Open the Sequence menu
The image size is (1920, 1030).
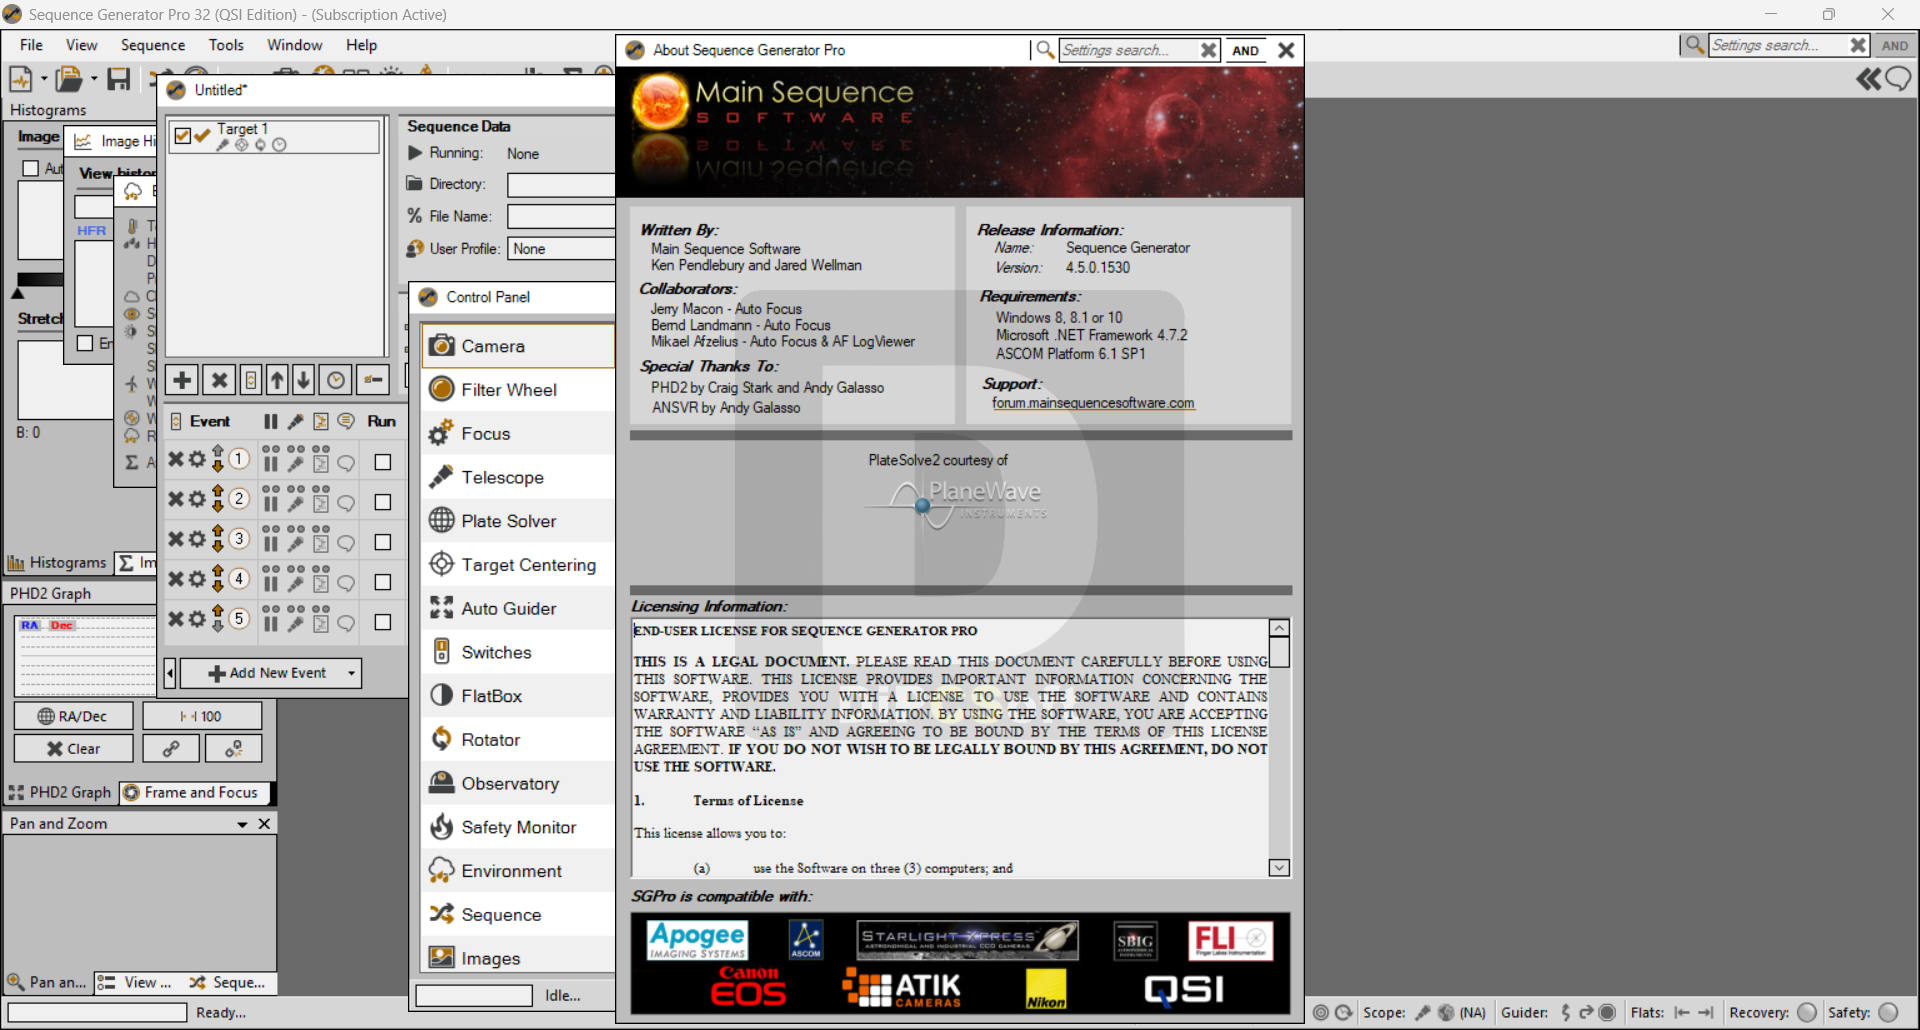tap(153, 45)
